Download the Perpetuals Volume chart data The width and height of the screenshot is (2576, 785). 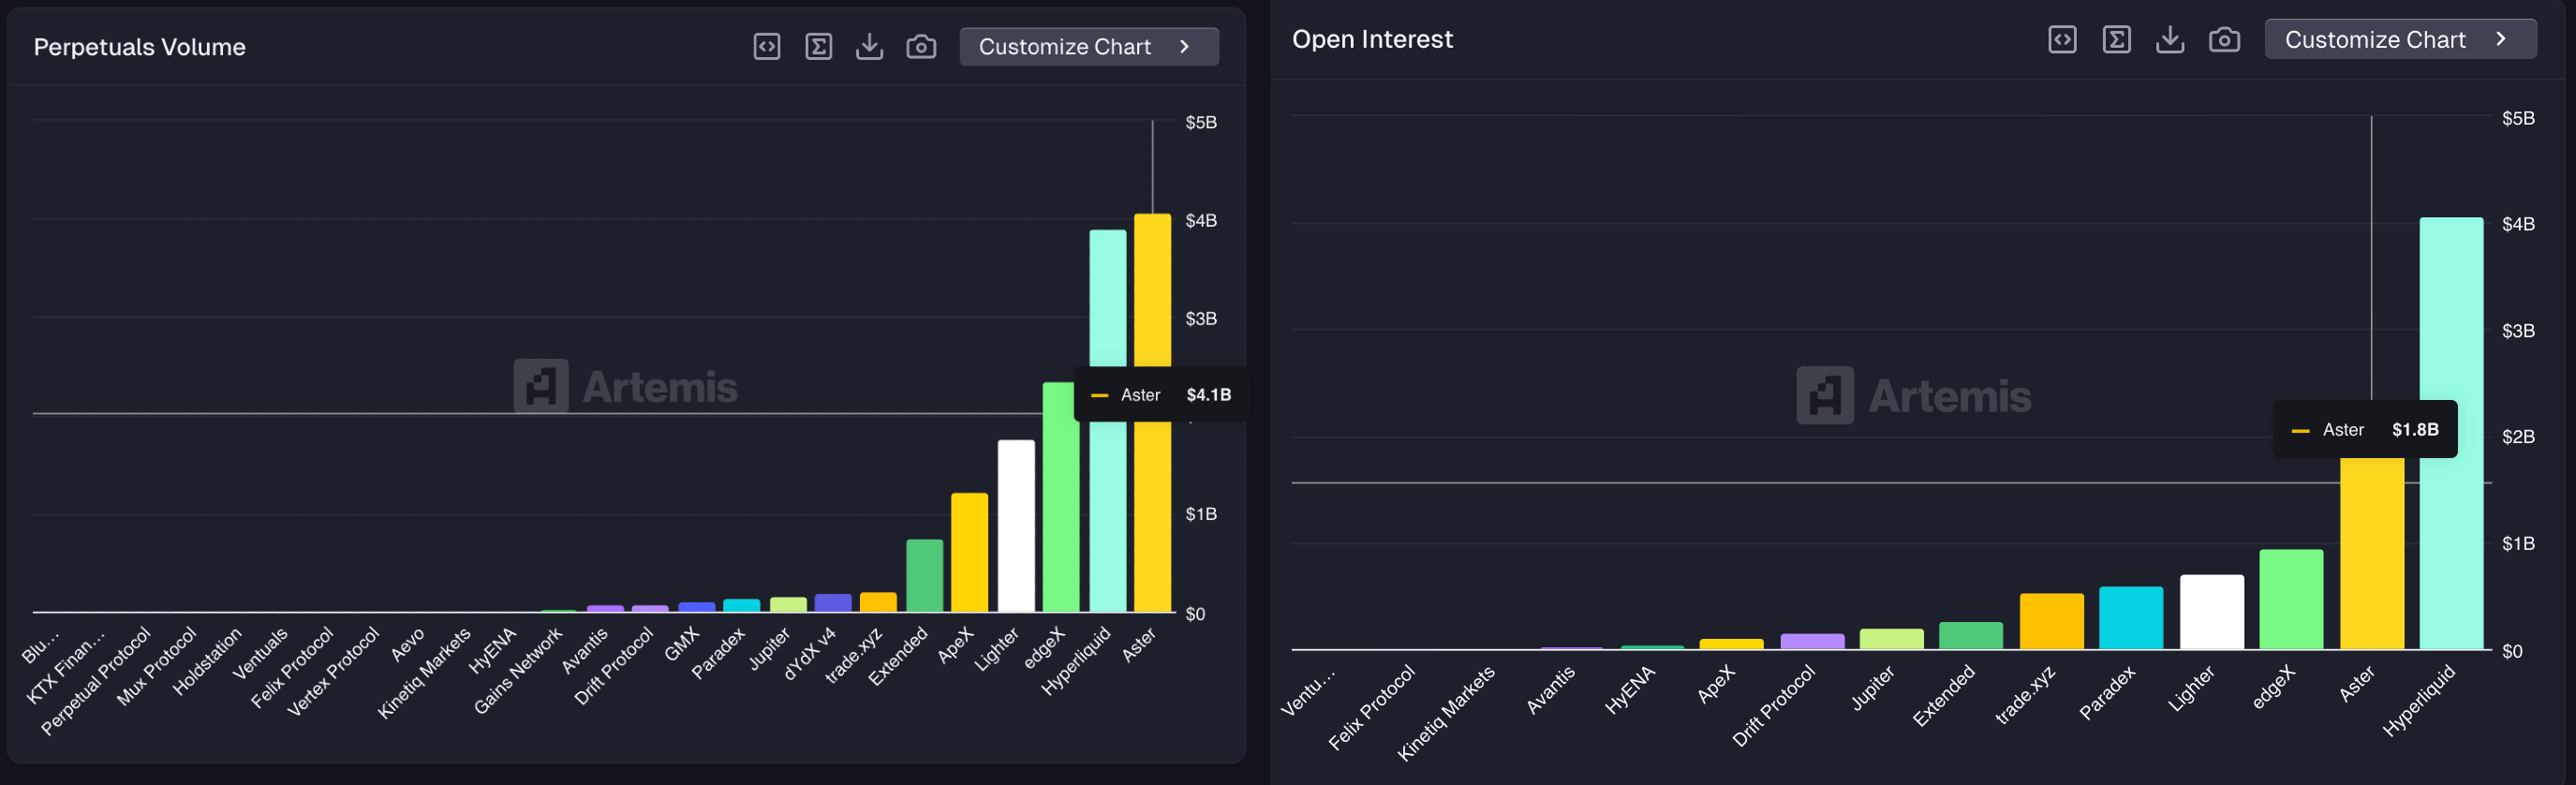click(x=869, y=47)
